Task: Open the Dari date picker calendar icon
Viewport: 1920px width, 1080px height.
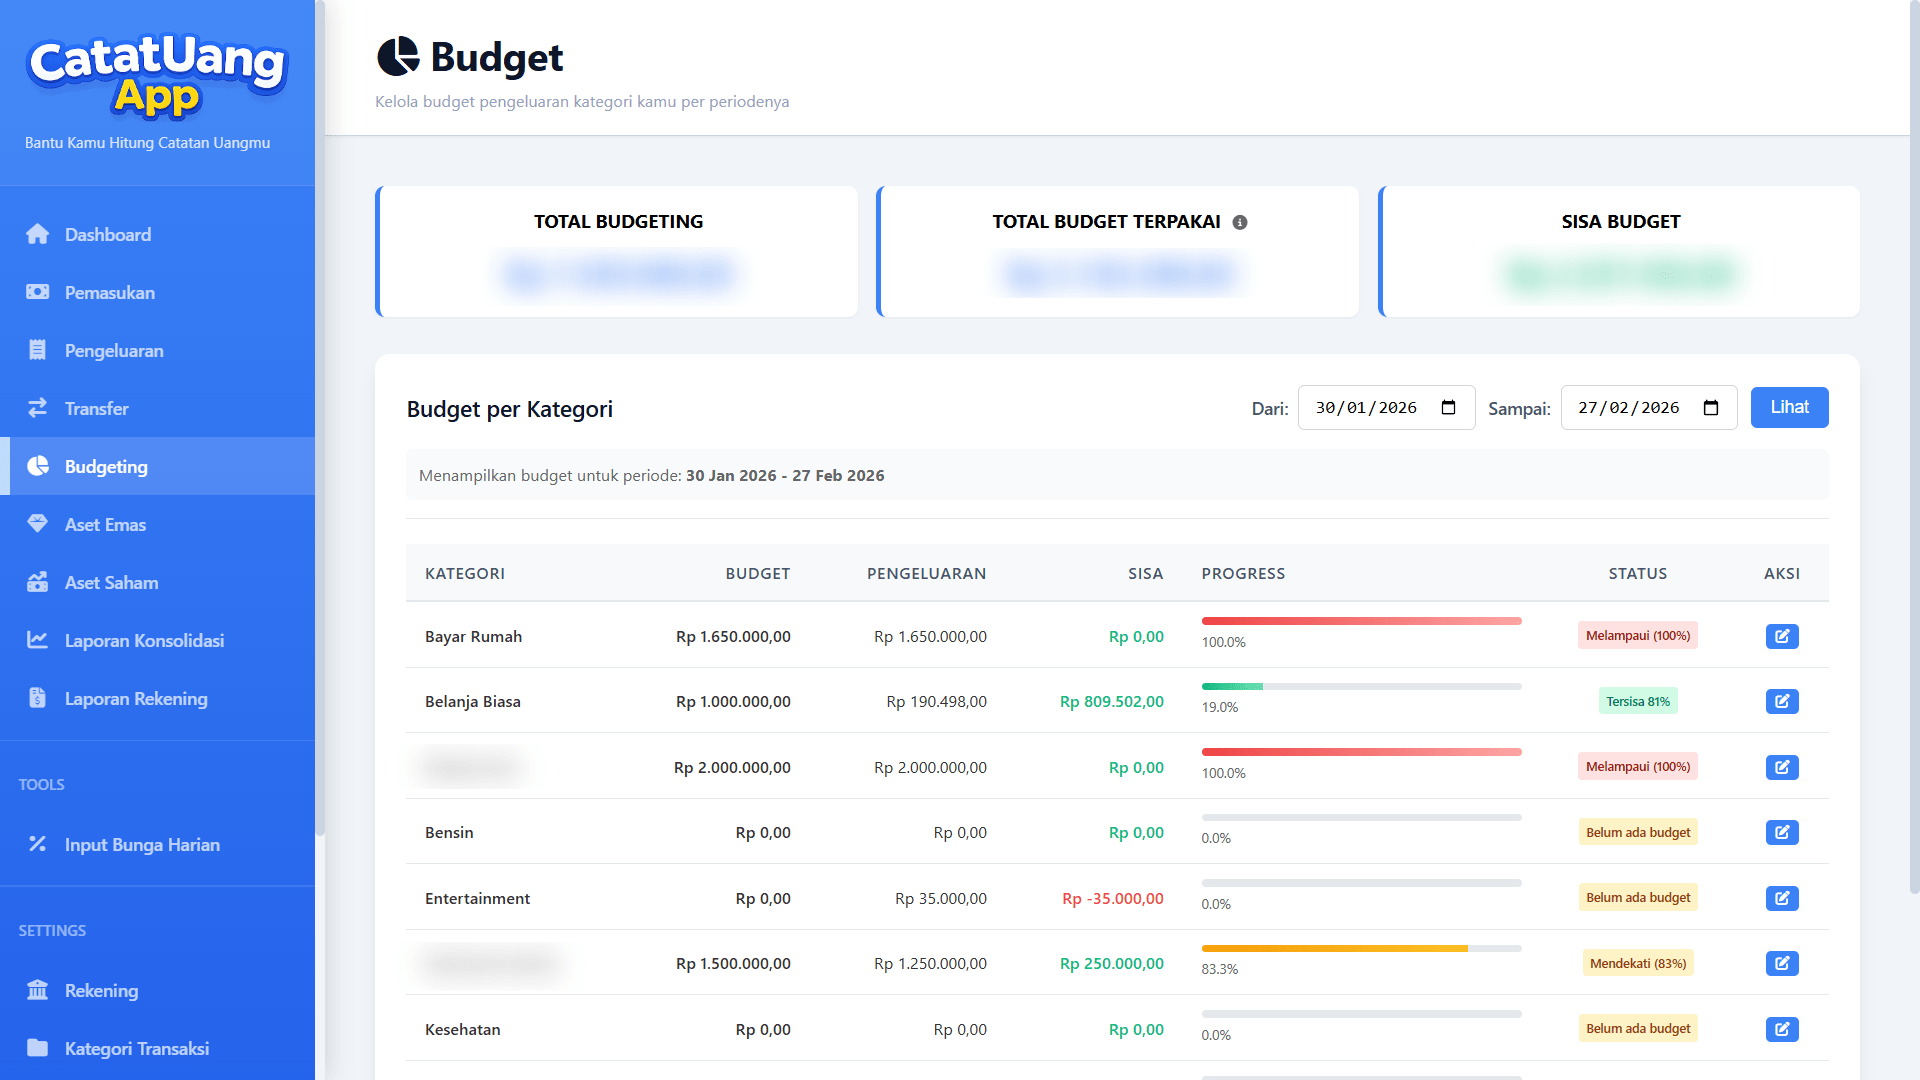Action: click(1448, 408)
